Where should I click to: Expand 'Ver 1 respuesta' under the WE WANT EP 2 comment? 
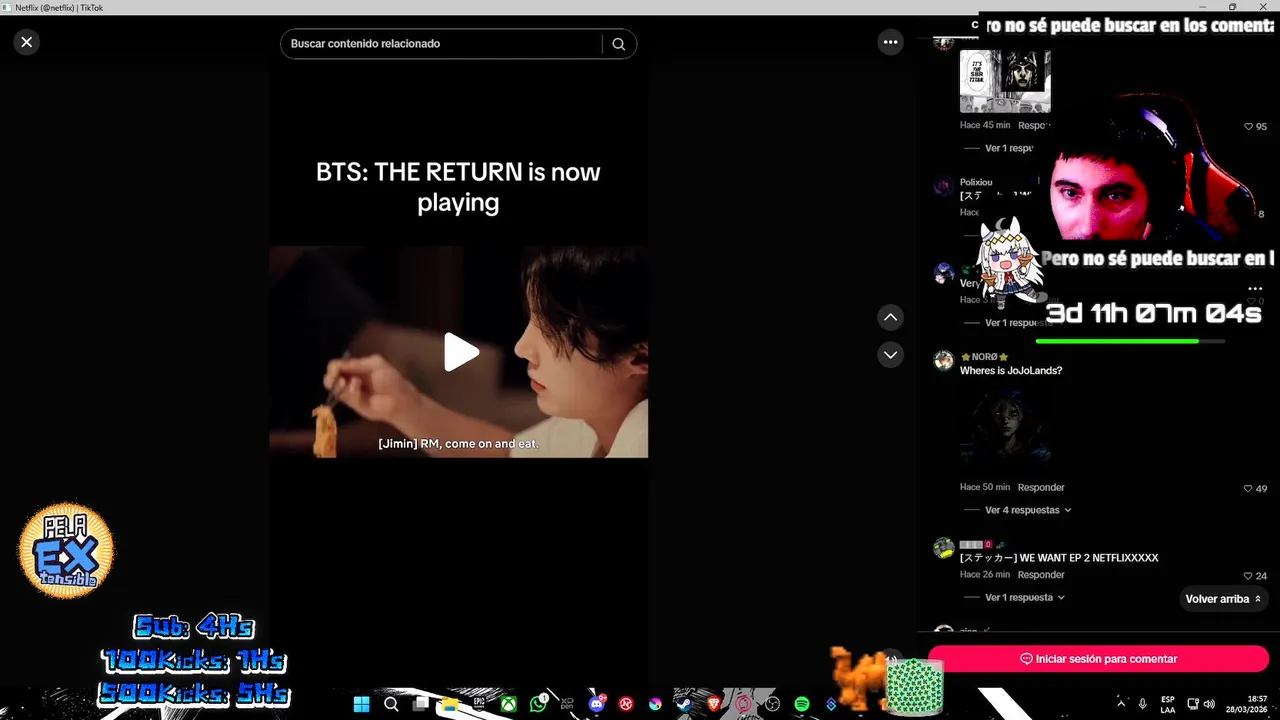[1025, 598]
